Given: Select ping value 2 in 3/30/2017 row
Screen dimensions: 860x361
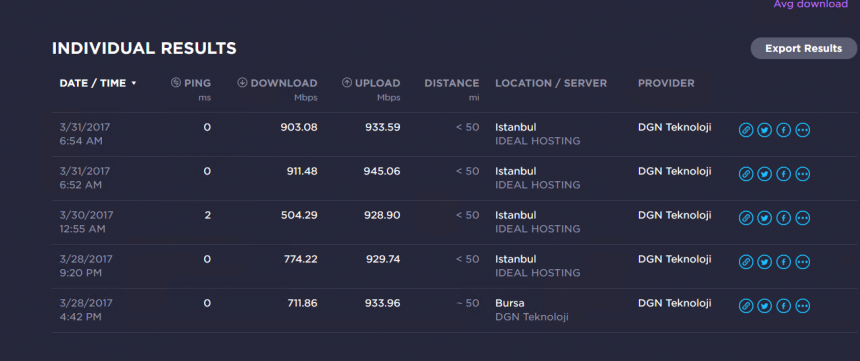Looking at the screenshot, I should pos(207,215).
